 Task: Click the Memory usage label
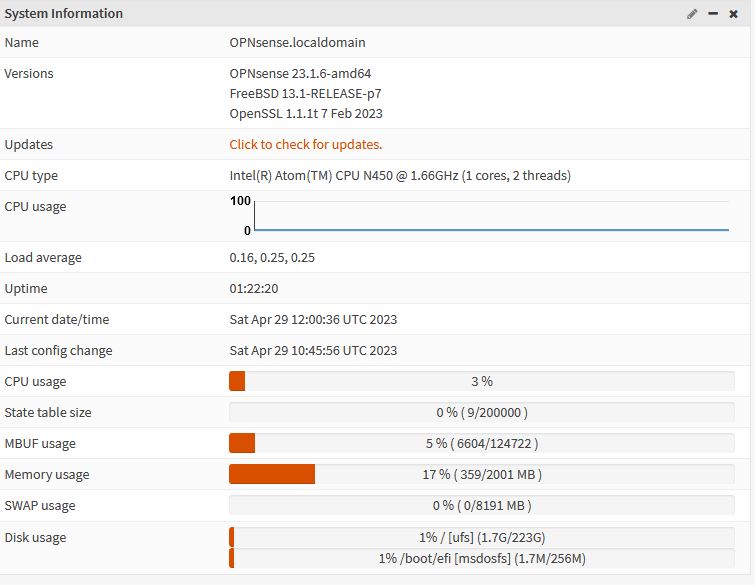click(47, 475)
